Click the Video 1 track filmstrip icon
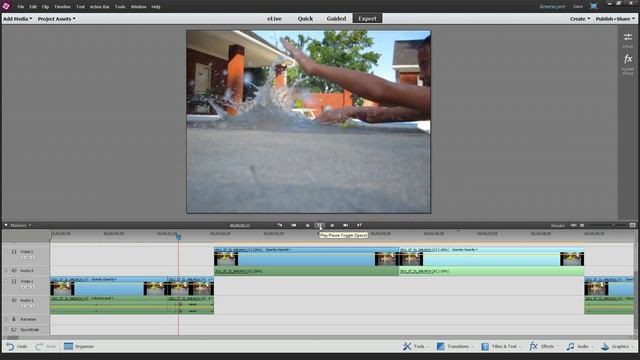Viewport: 640px width, 360px height. point(14,281)
